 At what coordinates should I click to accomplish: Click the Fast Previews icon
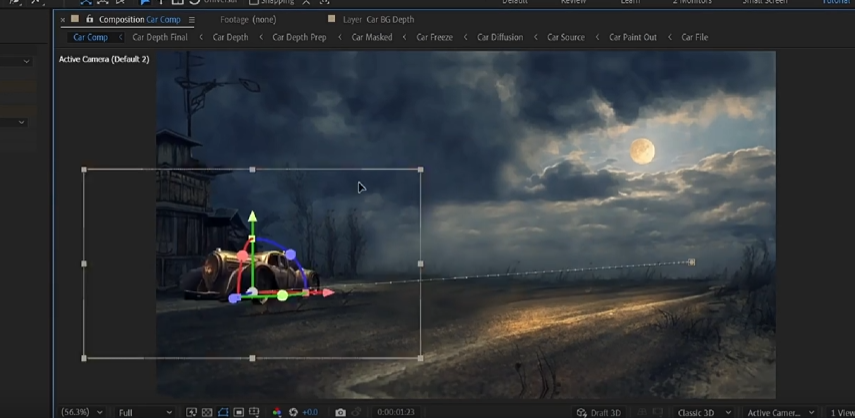[x=191, y=413]
